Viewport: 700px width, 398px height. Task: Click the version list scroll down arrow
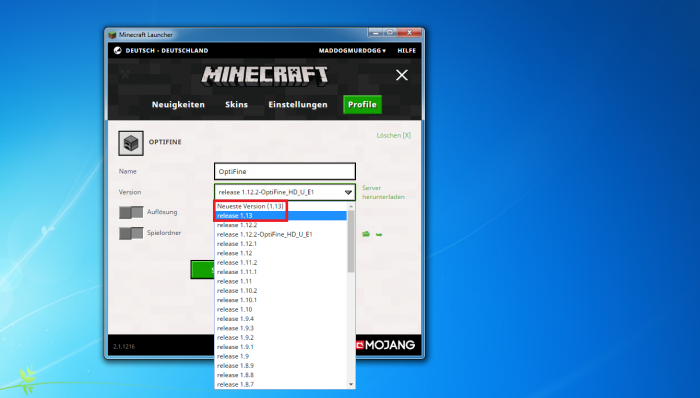(x=351, y=384)
